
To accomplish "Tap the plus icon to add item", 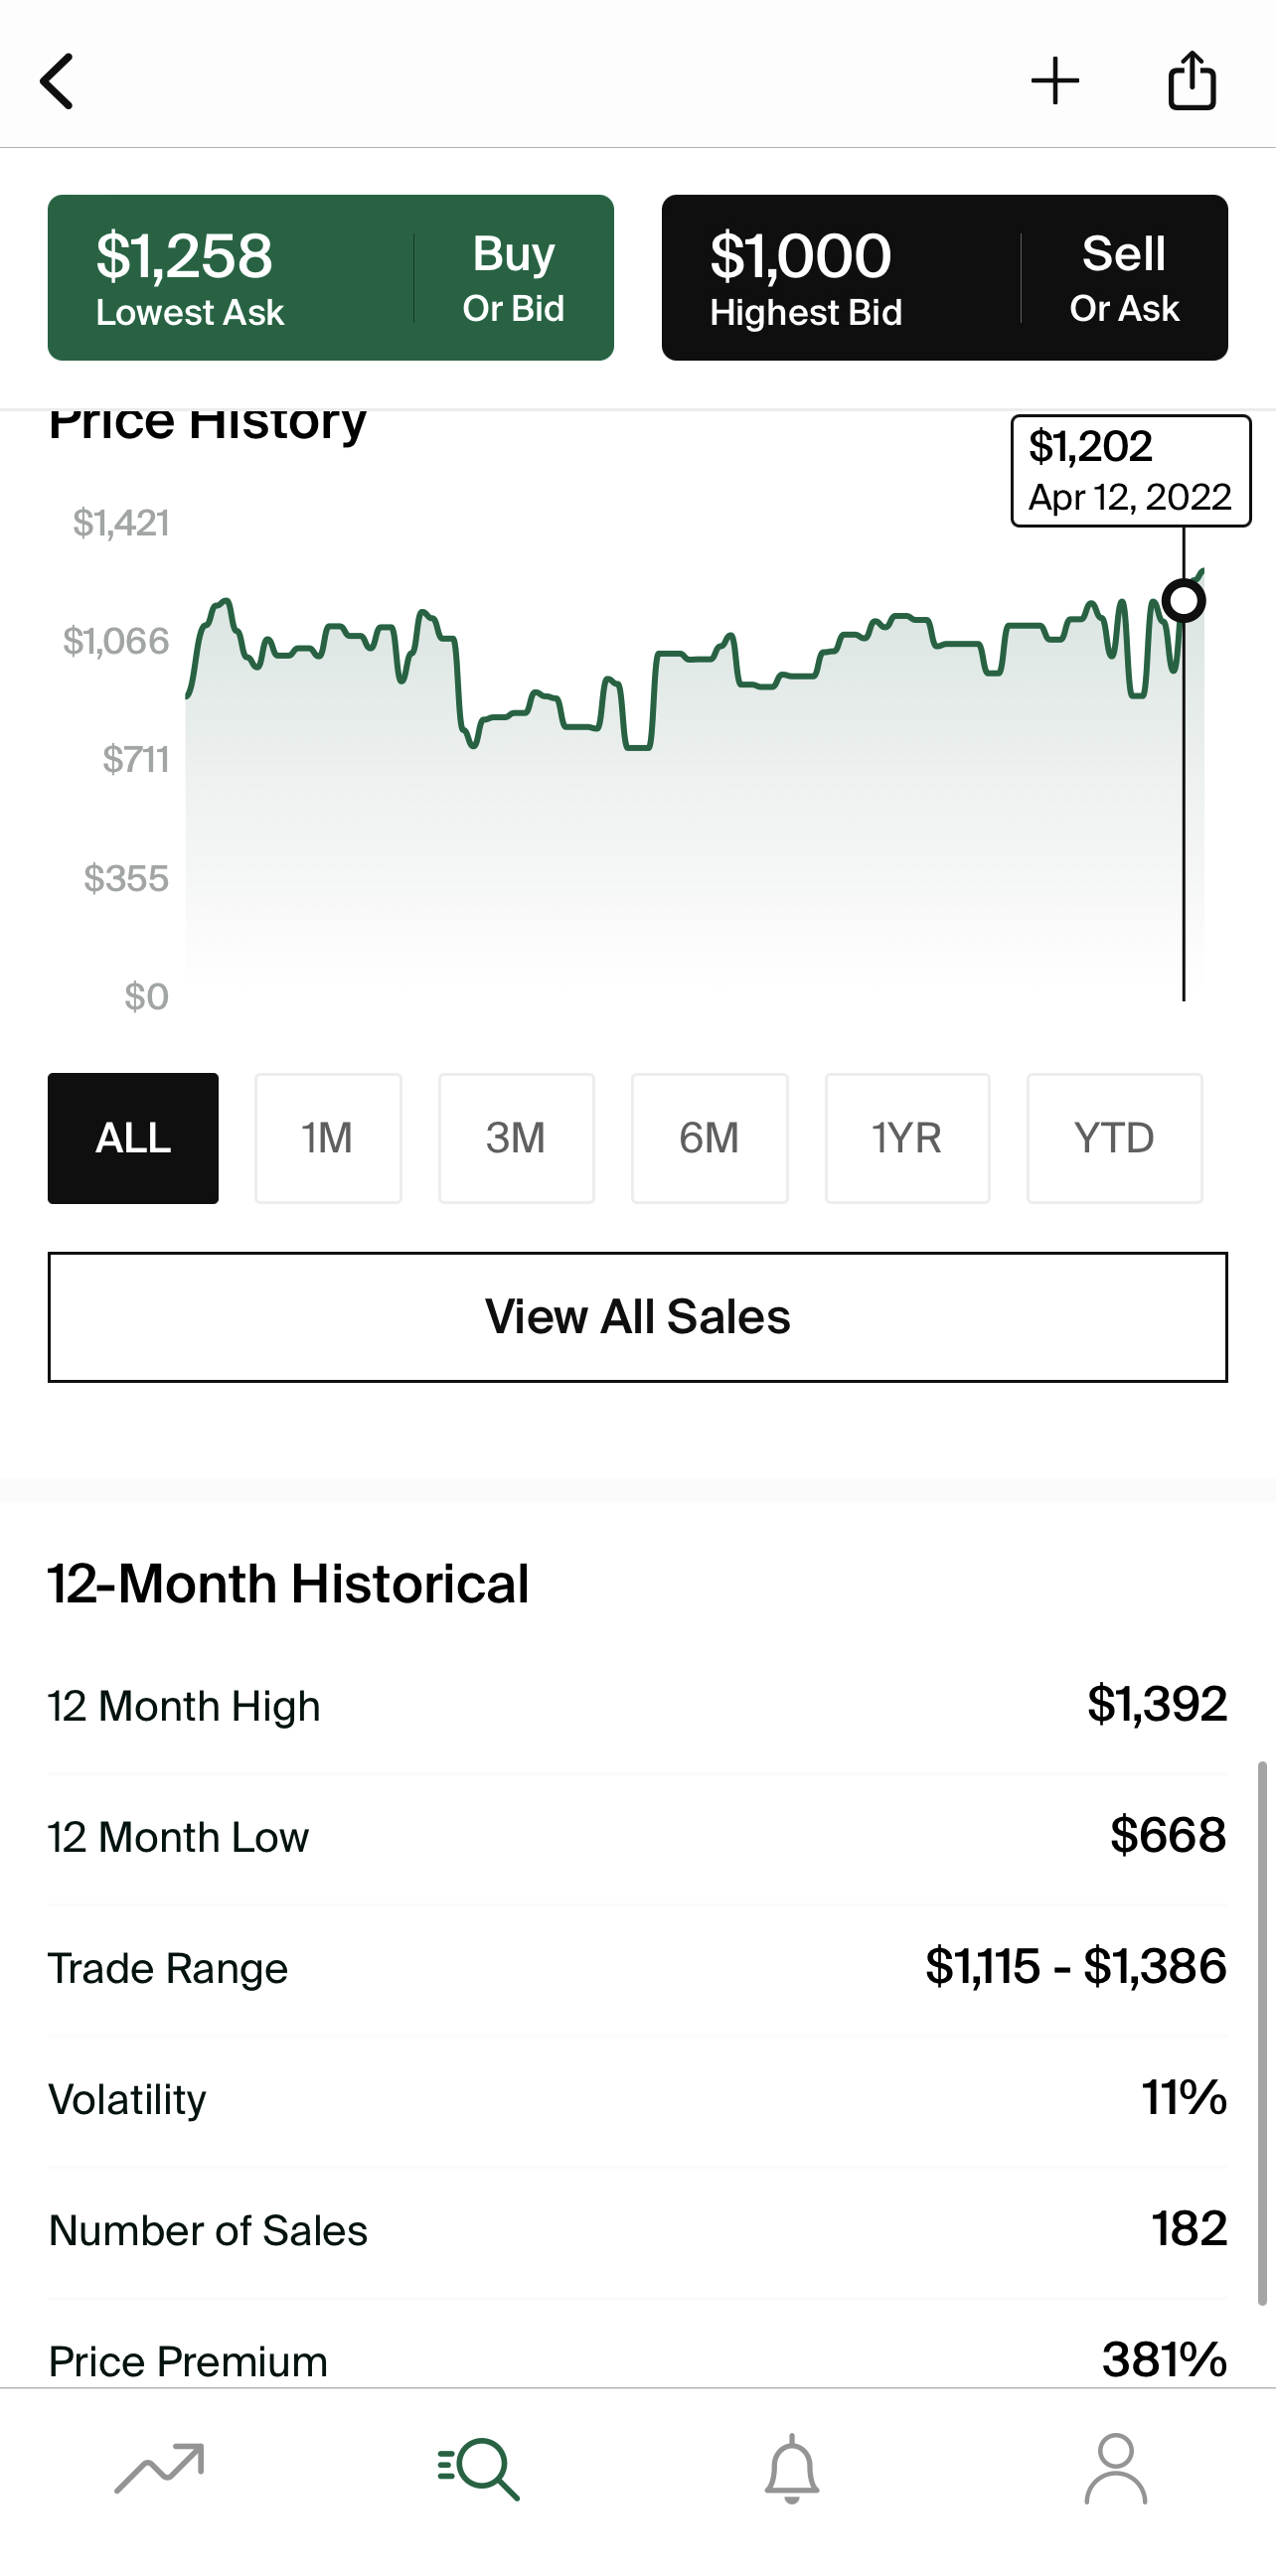I will point(1055,81).
